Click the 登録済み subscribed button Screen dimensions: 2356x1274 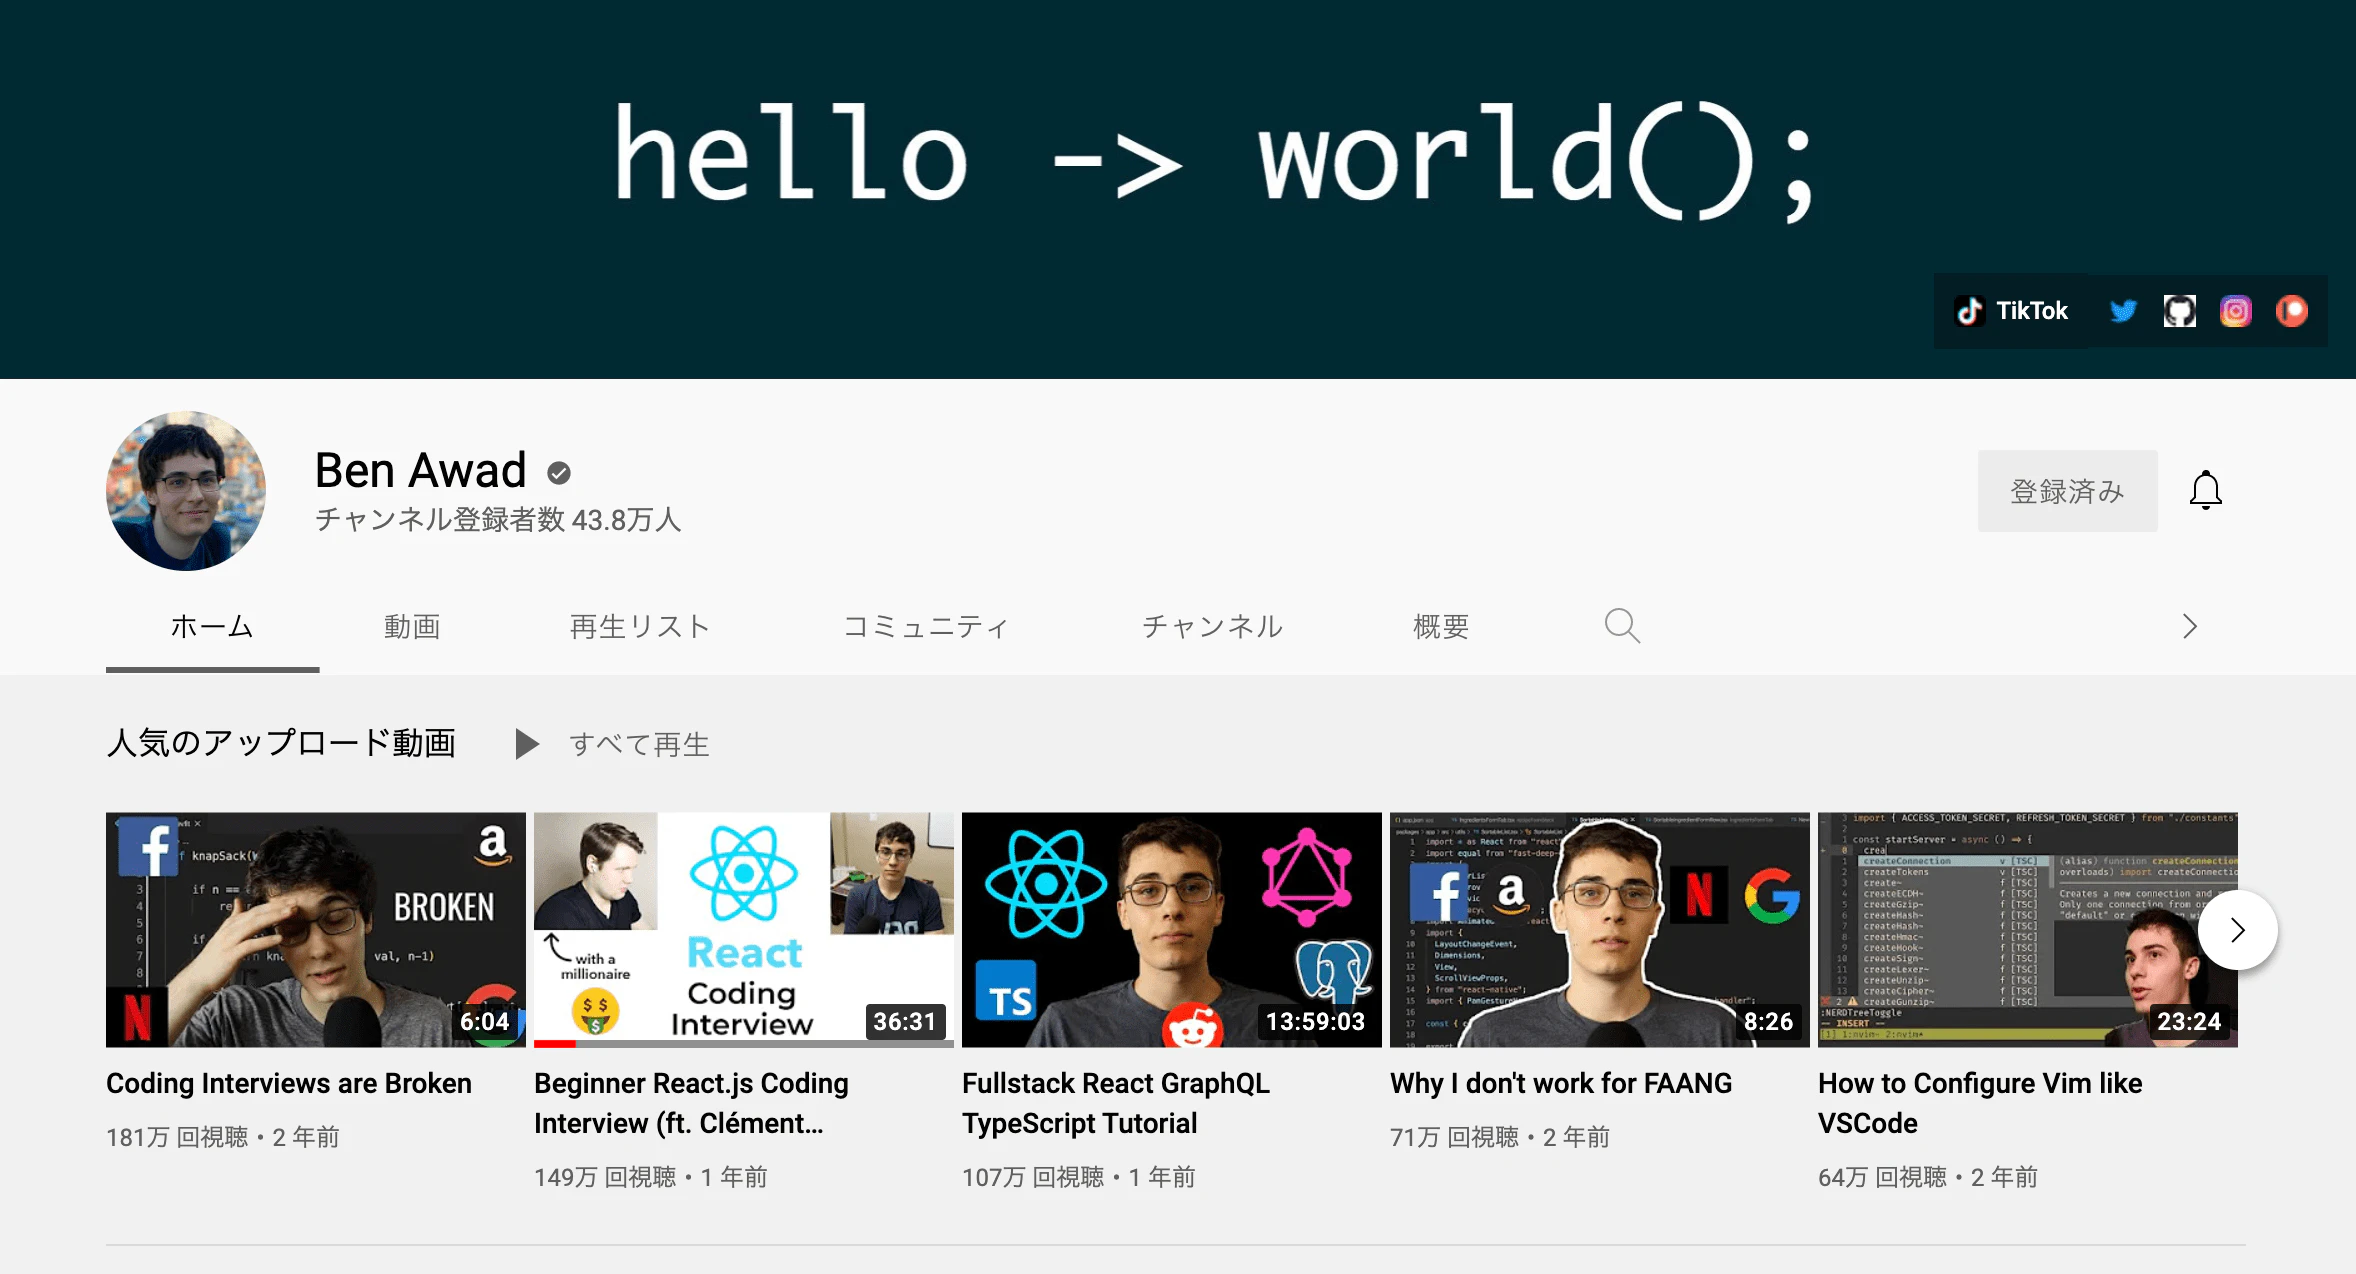pos(2067,491)
